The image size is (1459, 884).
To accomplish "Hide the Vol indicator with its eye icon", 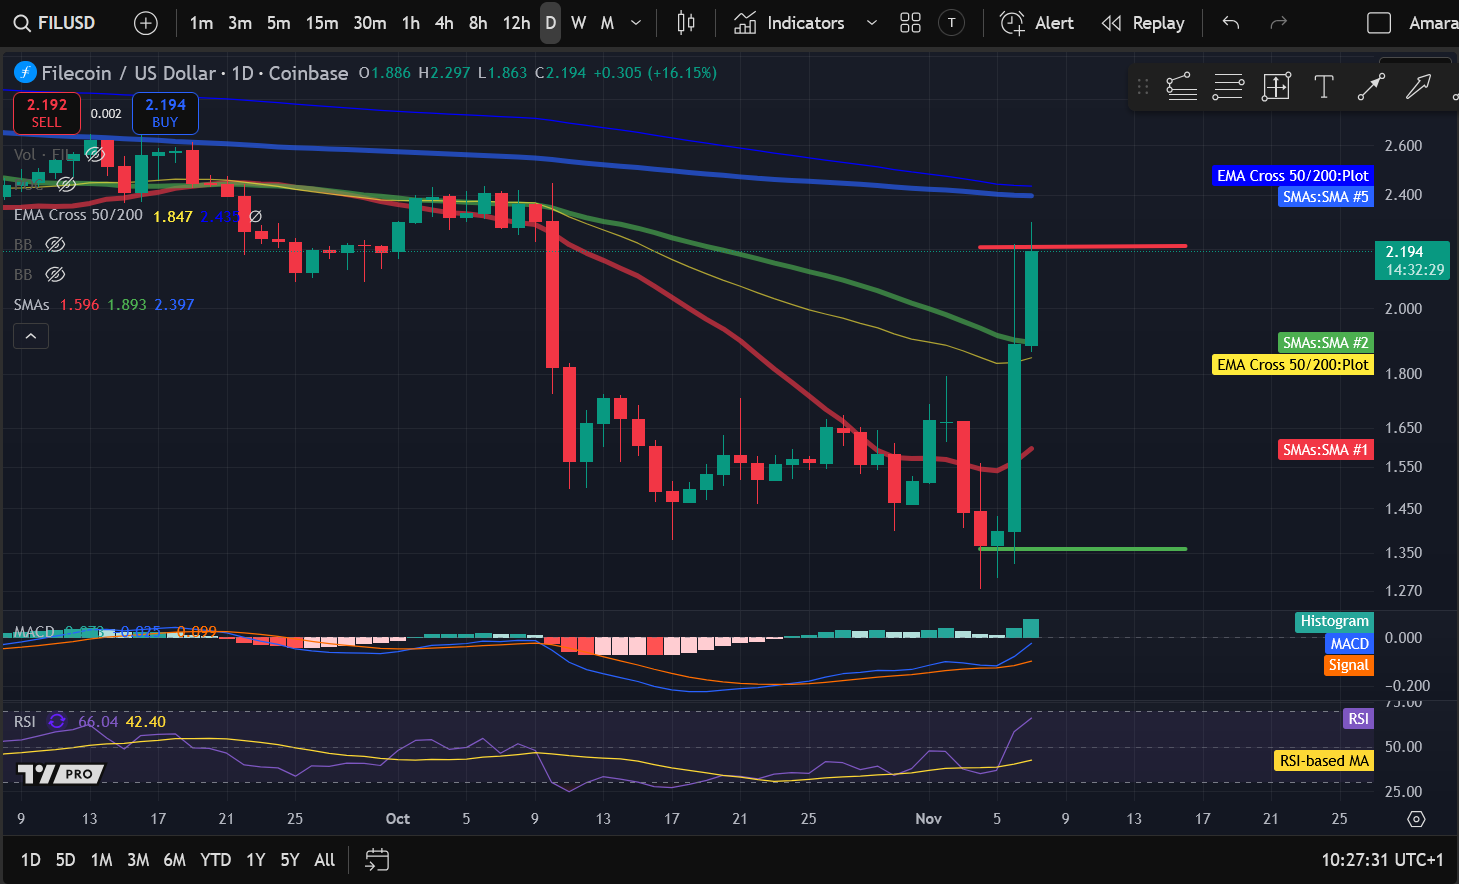I will (95, 153).
